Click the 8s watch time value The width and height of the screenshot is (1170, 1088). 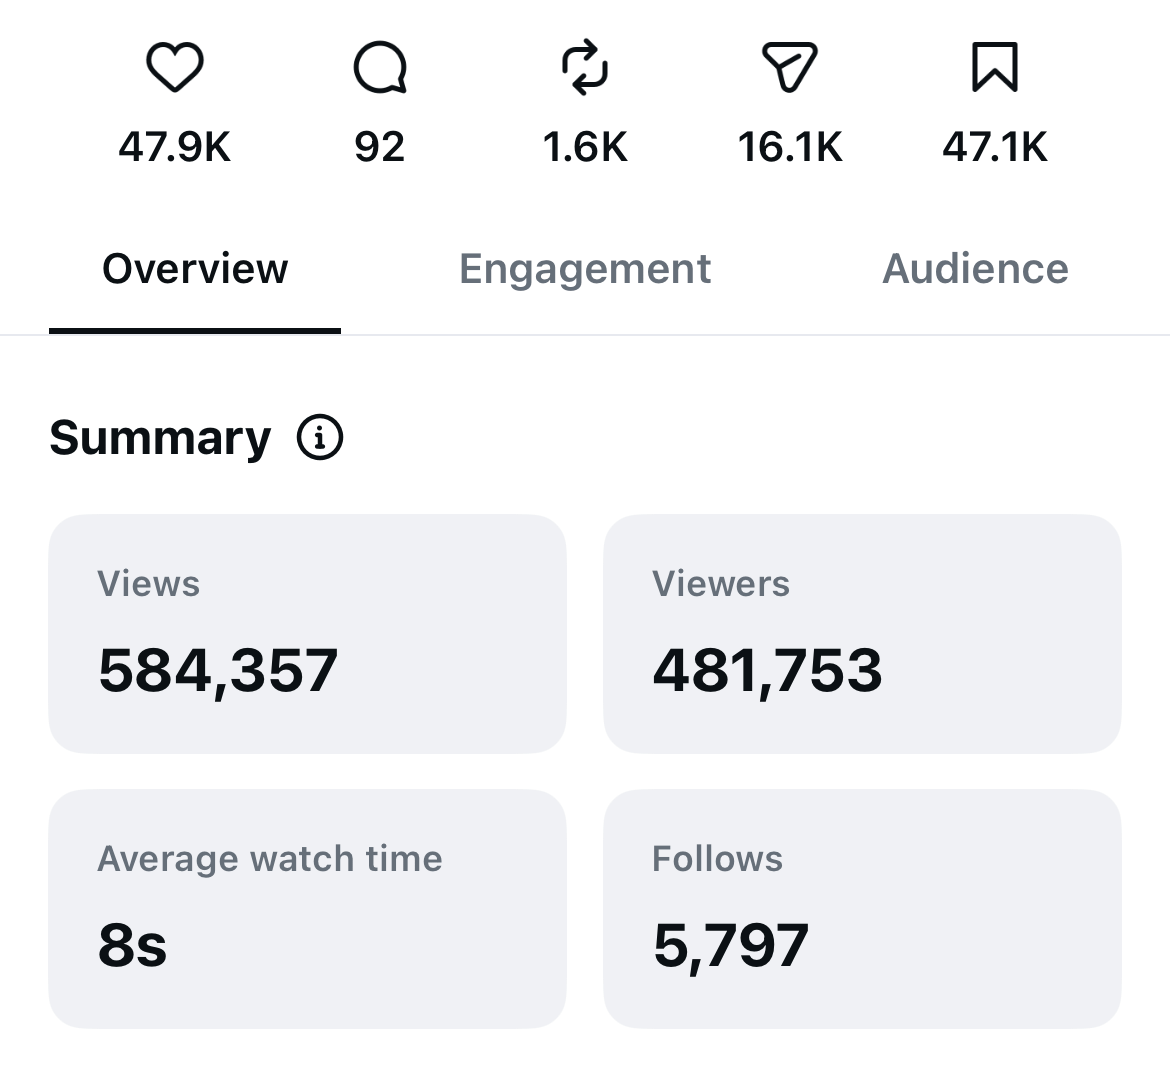click(132, 945)
